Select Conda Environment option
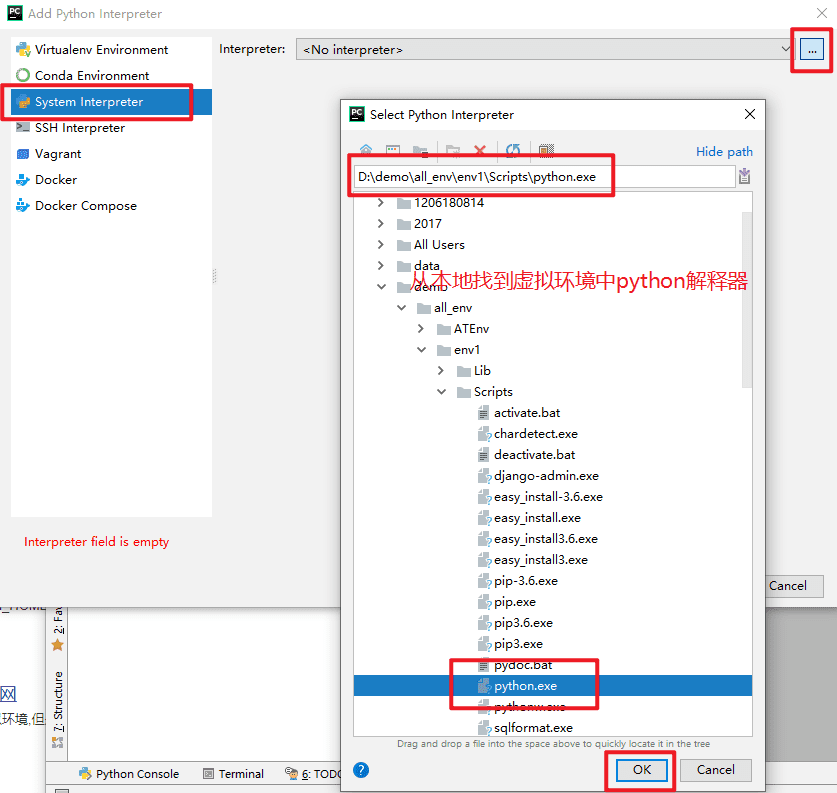The height and width of the screenshot is (793, 837). coord(111,76)
